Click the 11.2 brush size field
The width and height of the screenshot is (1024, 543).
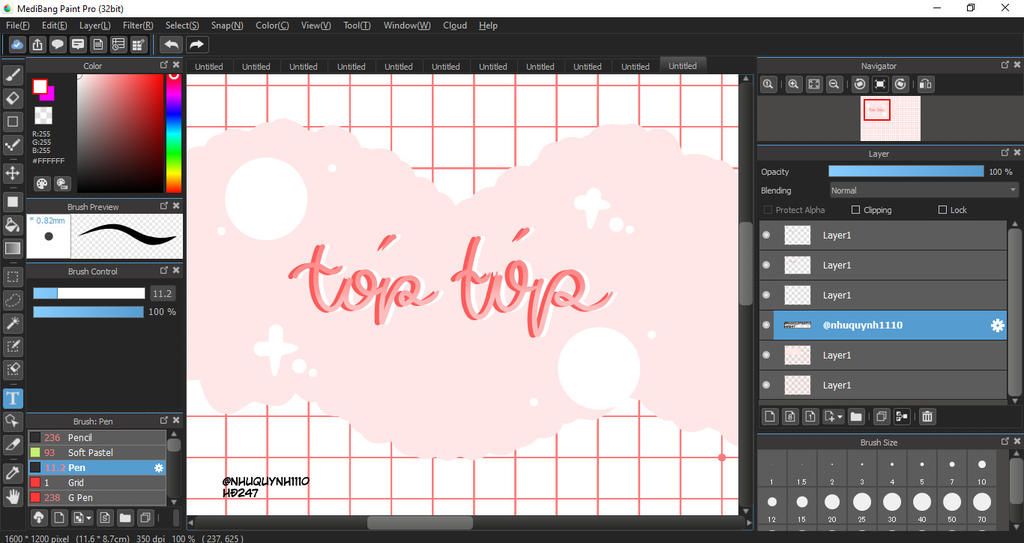click(163, 293)
